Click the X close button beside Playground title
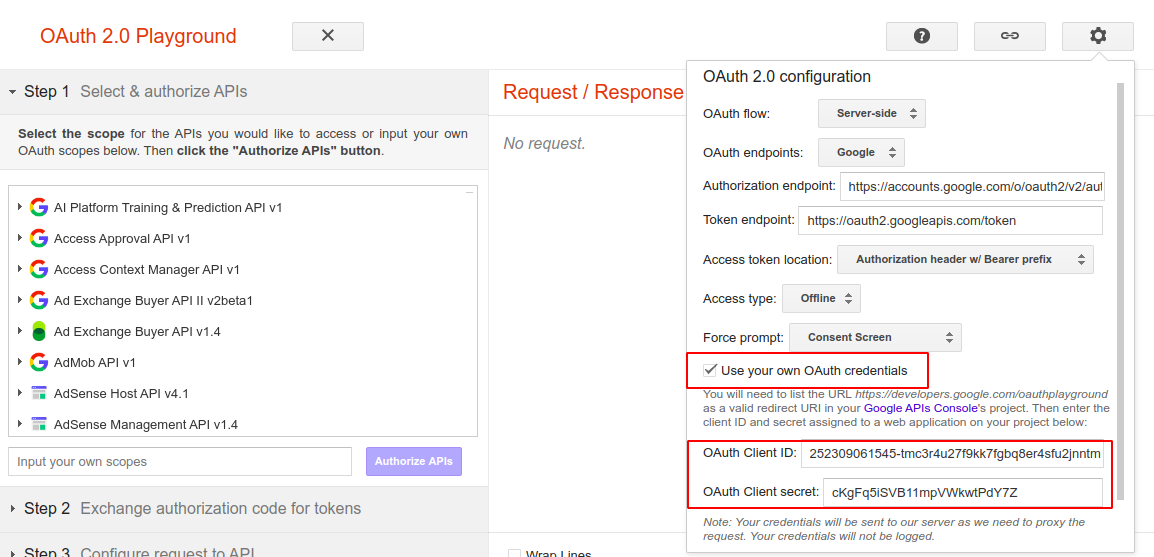The width and height of the screenshot is (1154, 557). pyautogui.click(x=328, y=36)
